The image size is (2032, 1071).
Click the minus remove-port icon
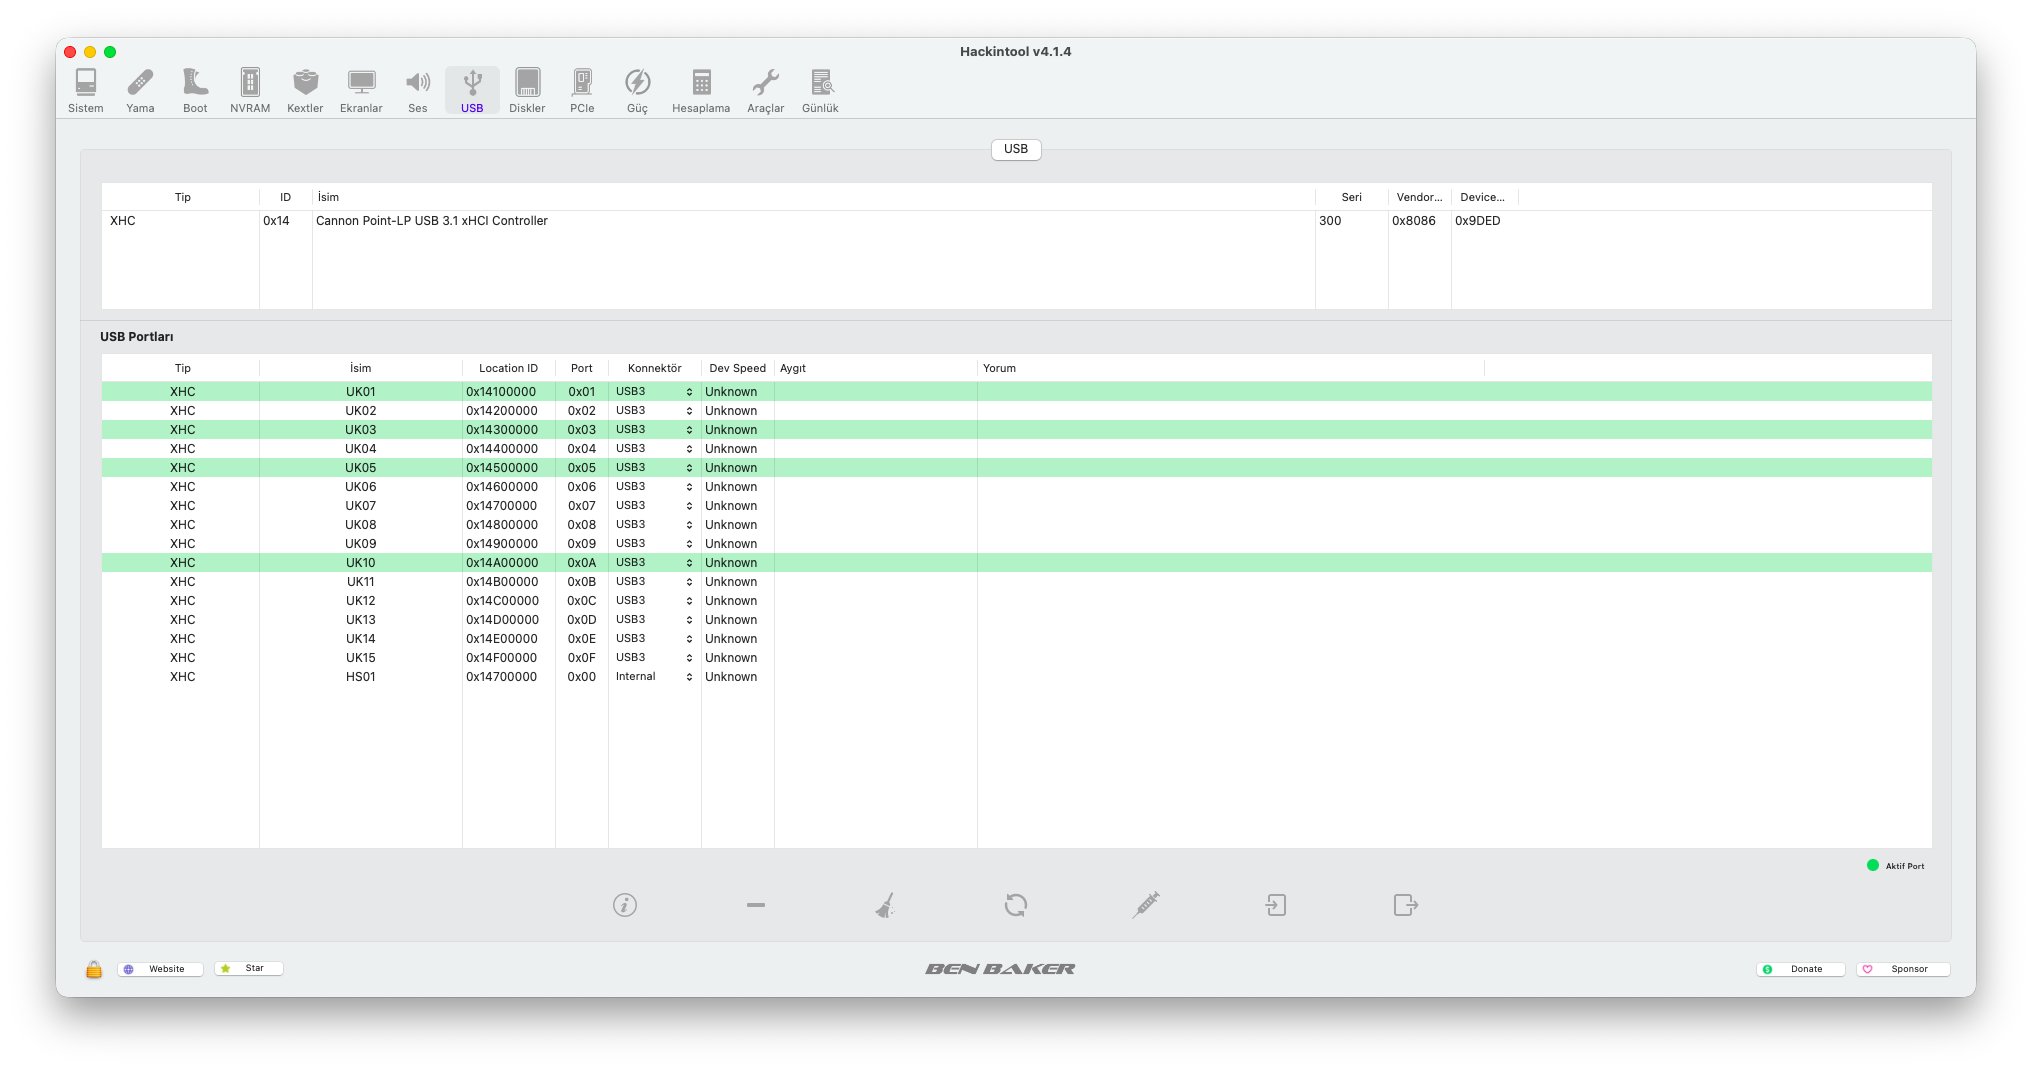756,905
